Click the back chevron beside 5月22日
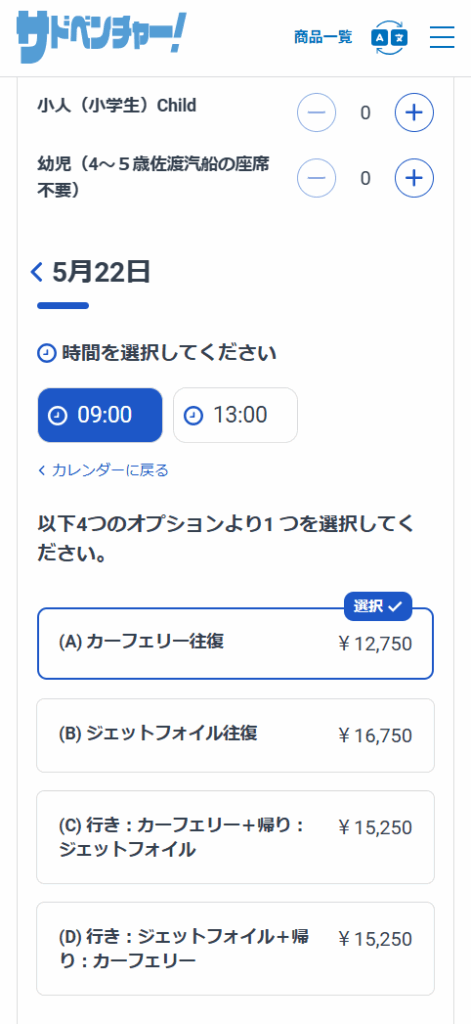The image size is (471, 1024). click(x=37, y=272)
